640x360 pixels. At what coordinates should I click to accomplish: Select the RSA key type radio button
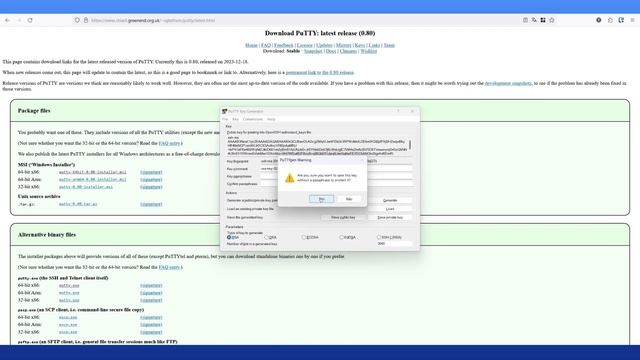[x=229, y=237]
